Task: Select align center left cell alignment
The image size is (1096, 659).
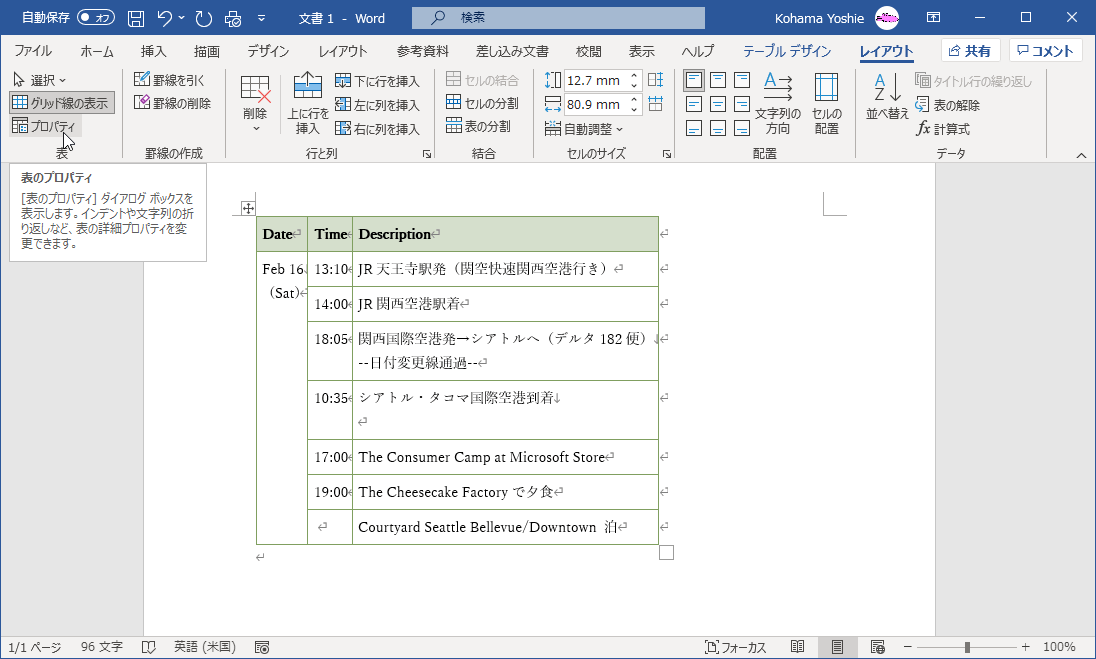Action: pos(693,104)
